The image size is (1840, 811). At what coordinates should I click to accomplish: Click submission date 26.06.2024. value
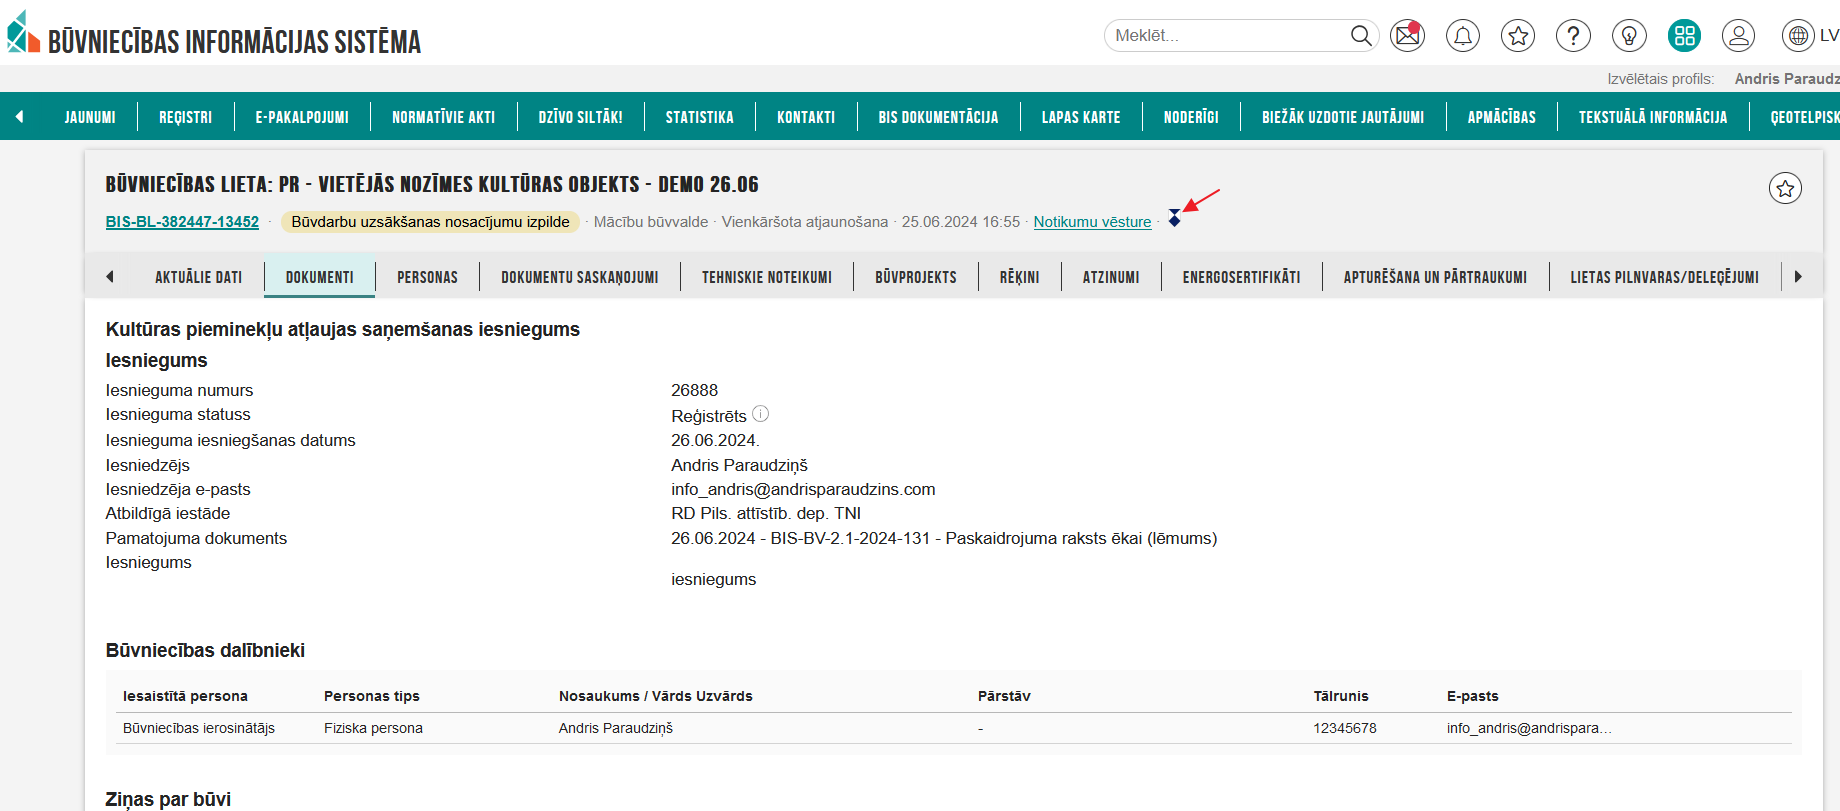click(x=715, y=440)
